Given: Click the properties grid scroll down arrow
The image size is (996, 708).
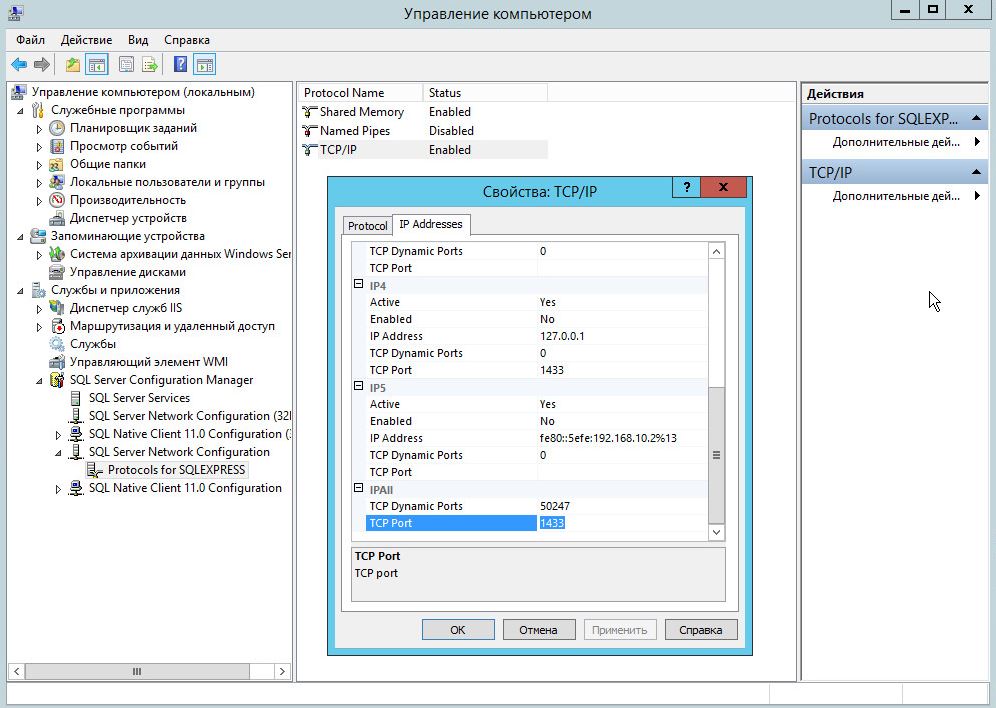Looking at the screenshot, I should point(717,532).
